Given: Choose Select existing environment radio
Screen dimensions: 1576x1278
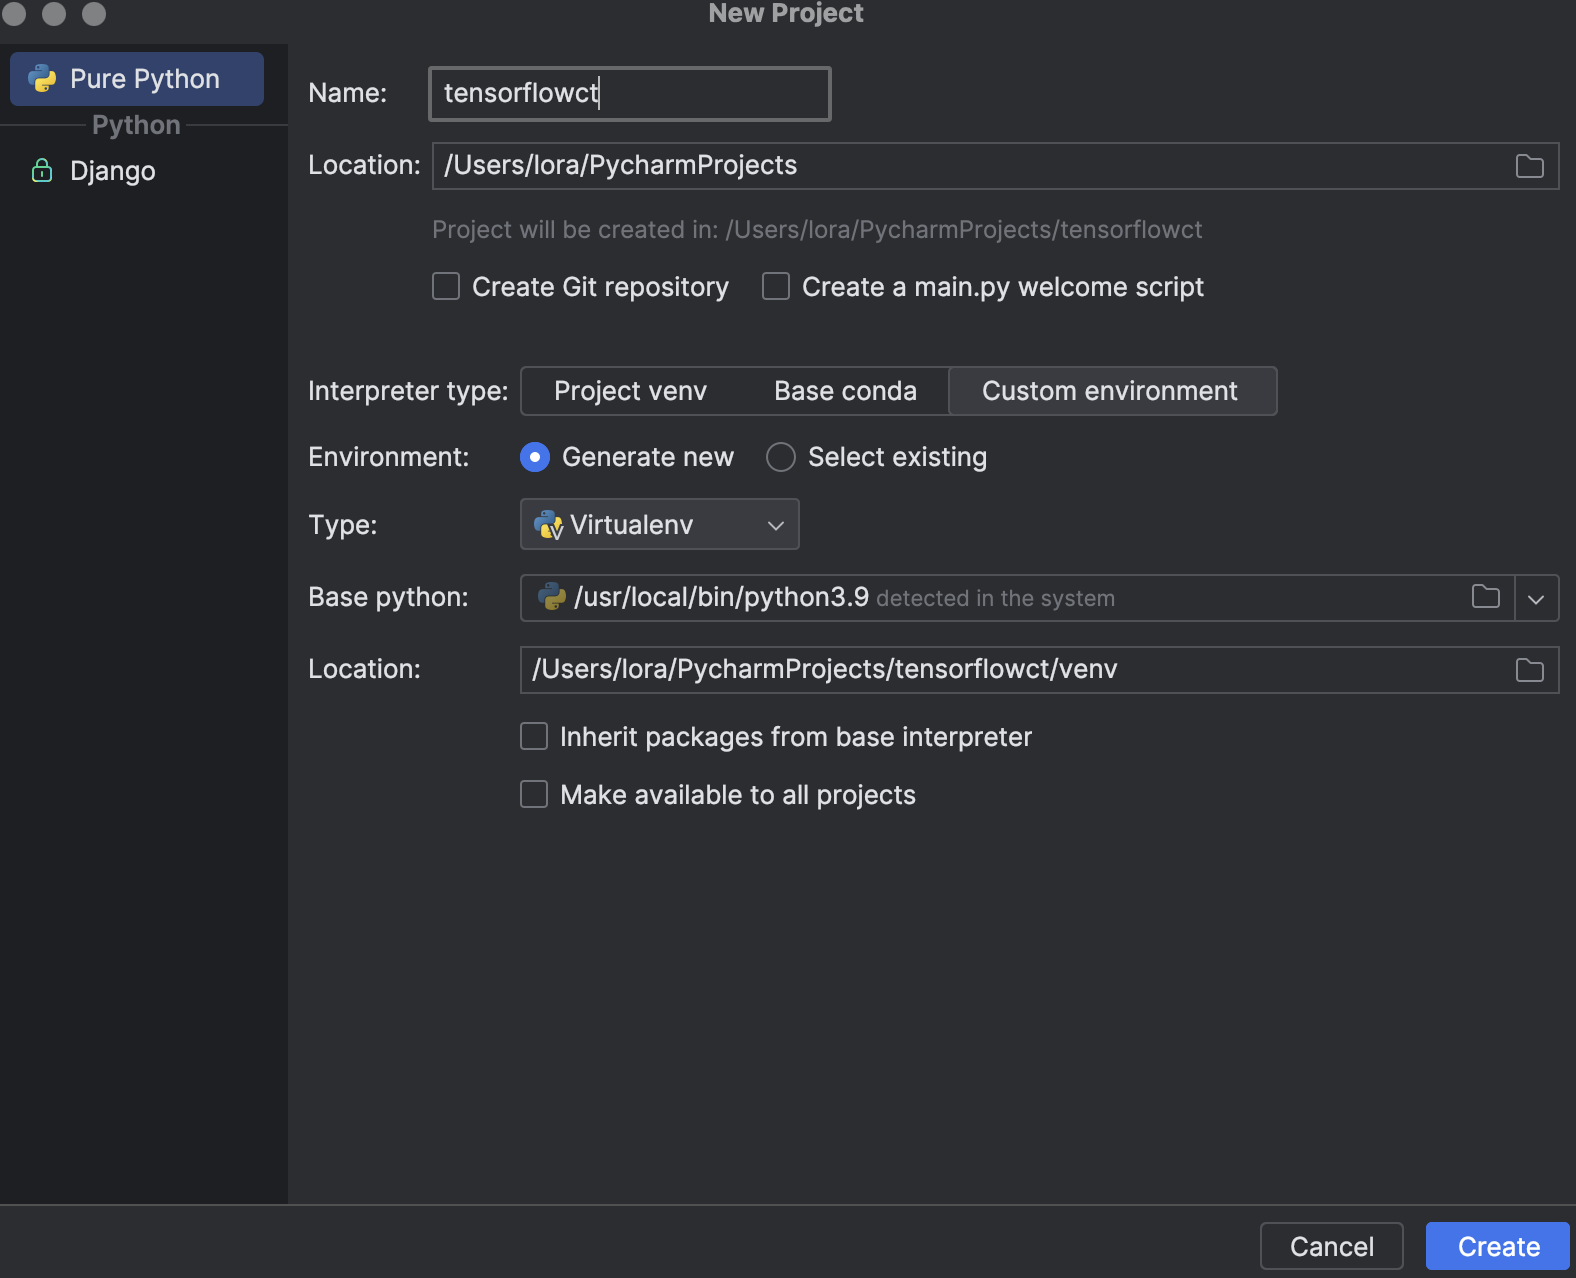Looking at the screenshot, I should [x=781, y=457].
